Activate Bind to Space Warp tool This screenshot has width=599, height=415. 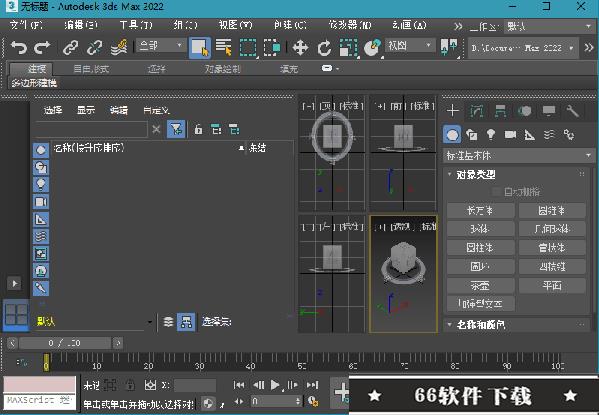point(118,48)
